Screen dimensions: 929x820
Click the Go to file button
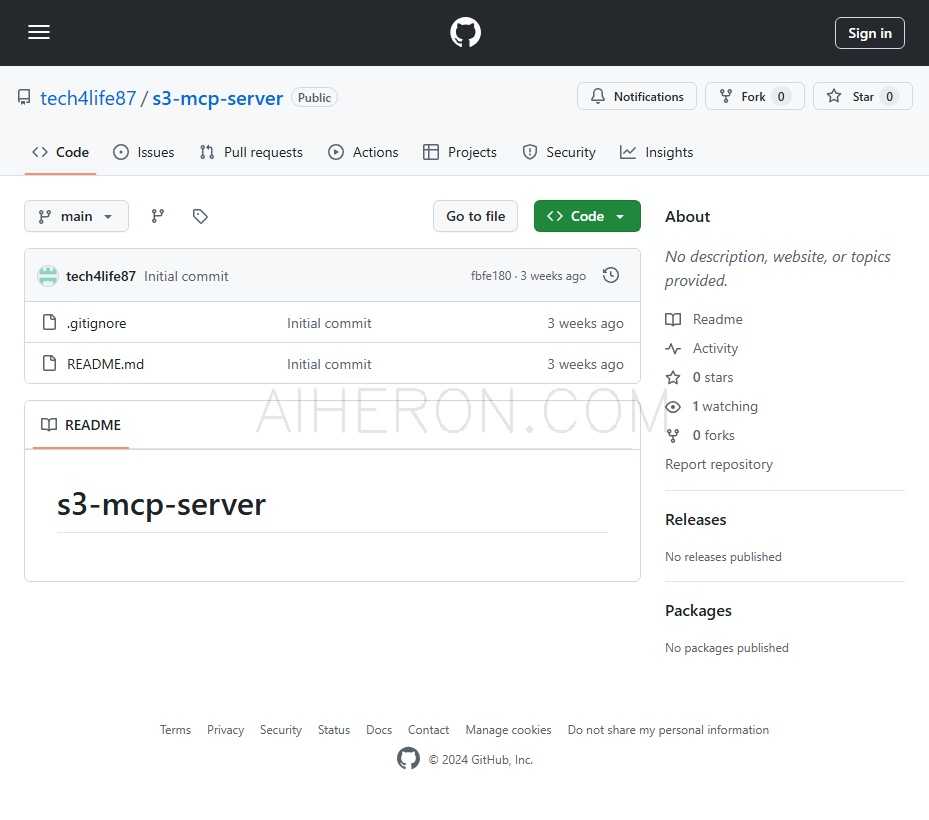tap(475, 216)
